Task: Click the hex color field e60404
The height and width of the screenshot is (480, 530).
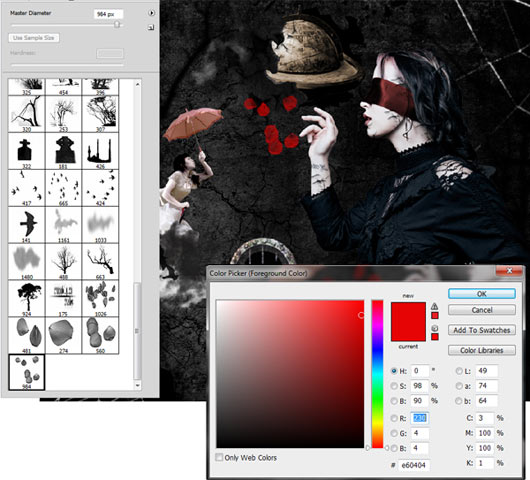Action: tap(414, 465)
